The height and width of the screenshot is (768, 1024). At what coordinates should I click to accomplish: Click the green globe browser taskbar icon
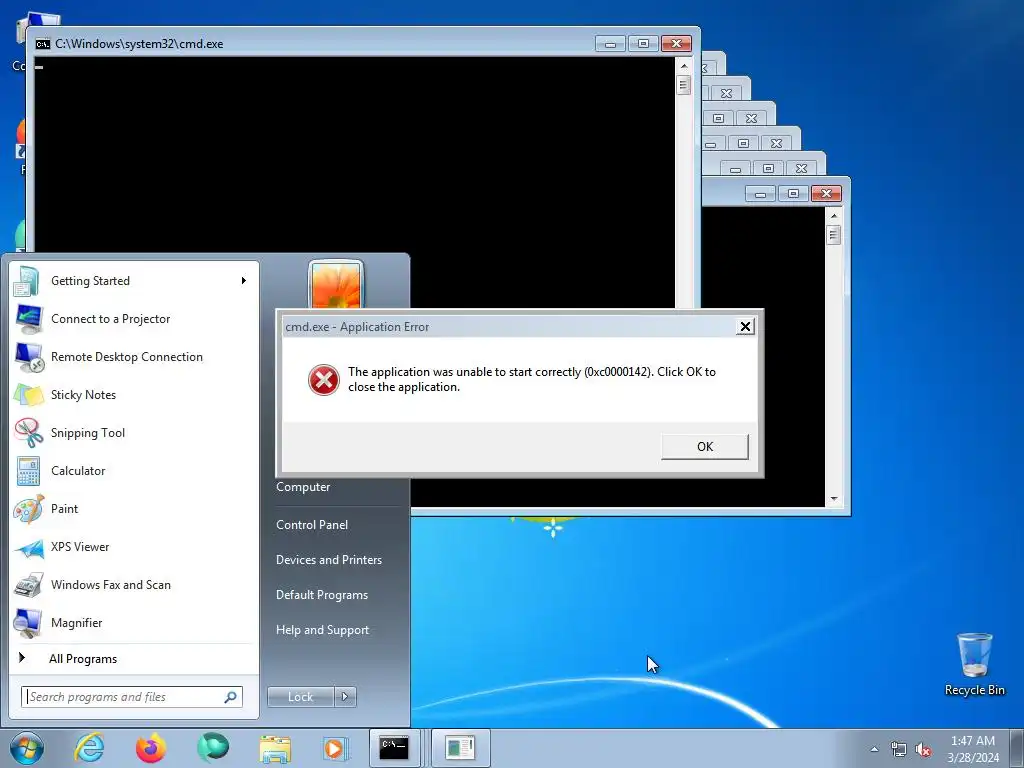(213, 748)
